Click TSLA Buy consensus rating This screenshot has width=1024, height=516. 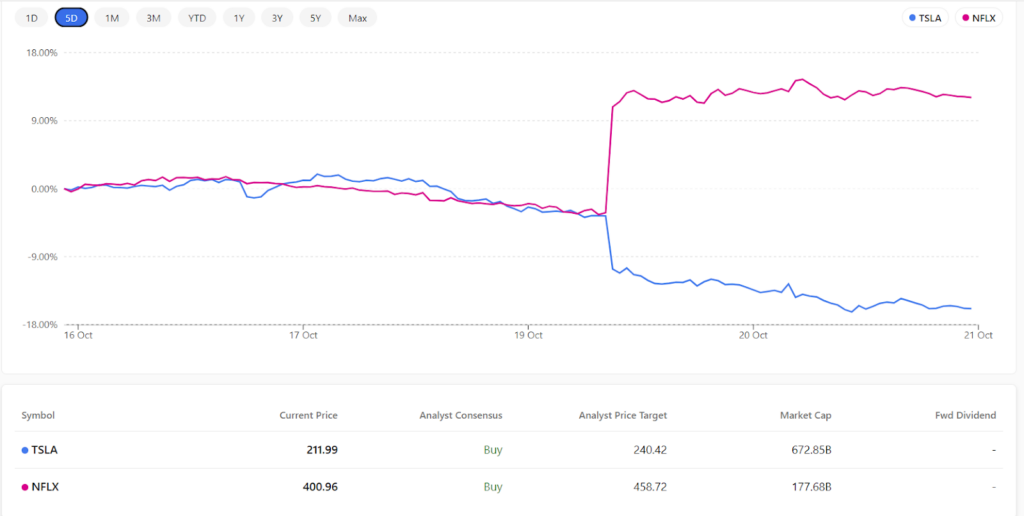coord(493,450)
